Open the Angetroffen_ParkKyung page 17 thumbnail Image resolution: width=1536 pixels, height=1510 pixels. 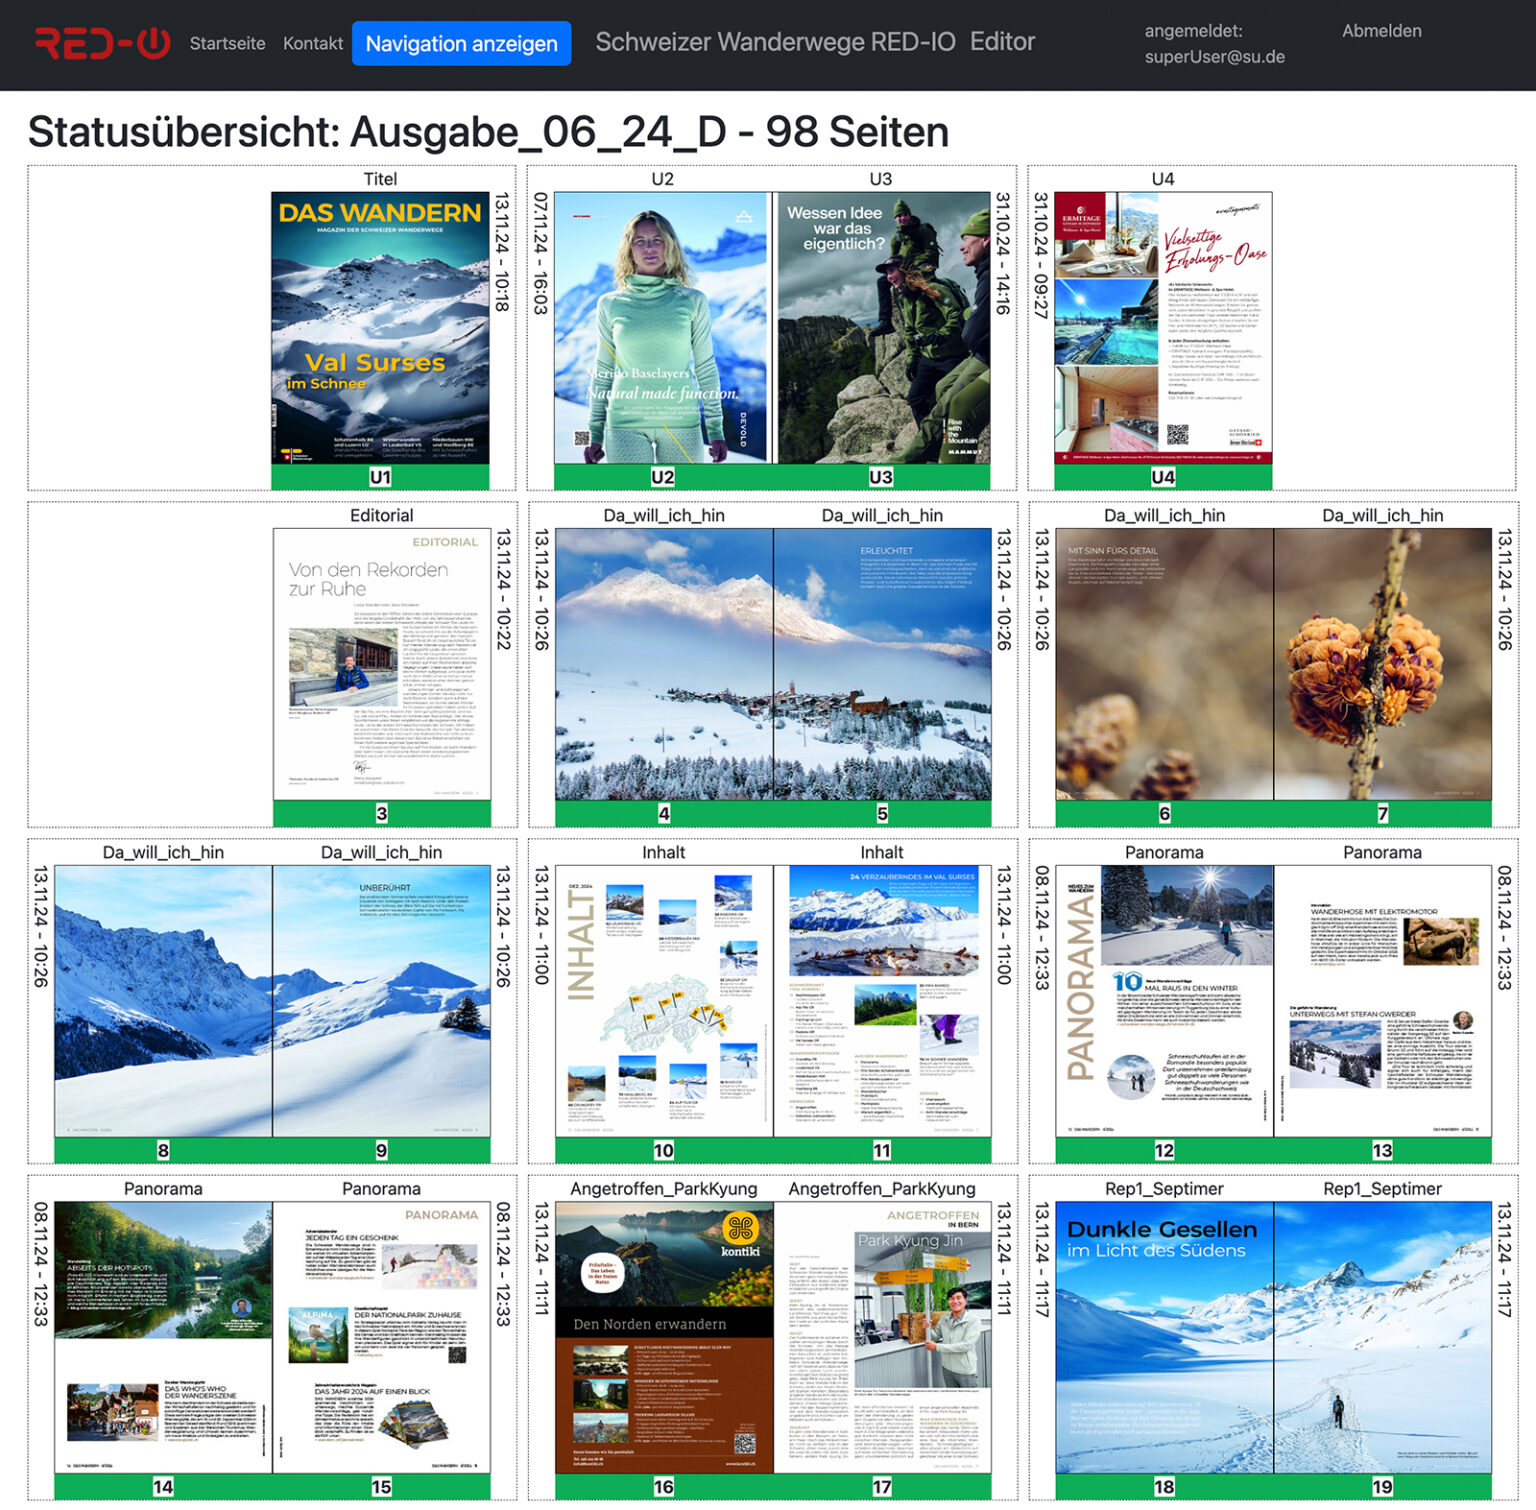point(882,1337)
